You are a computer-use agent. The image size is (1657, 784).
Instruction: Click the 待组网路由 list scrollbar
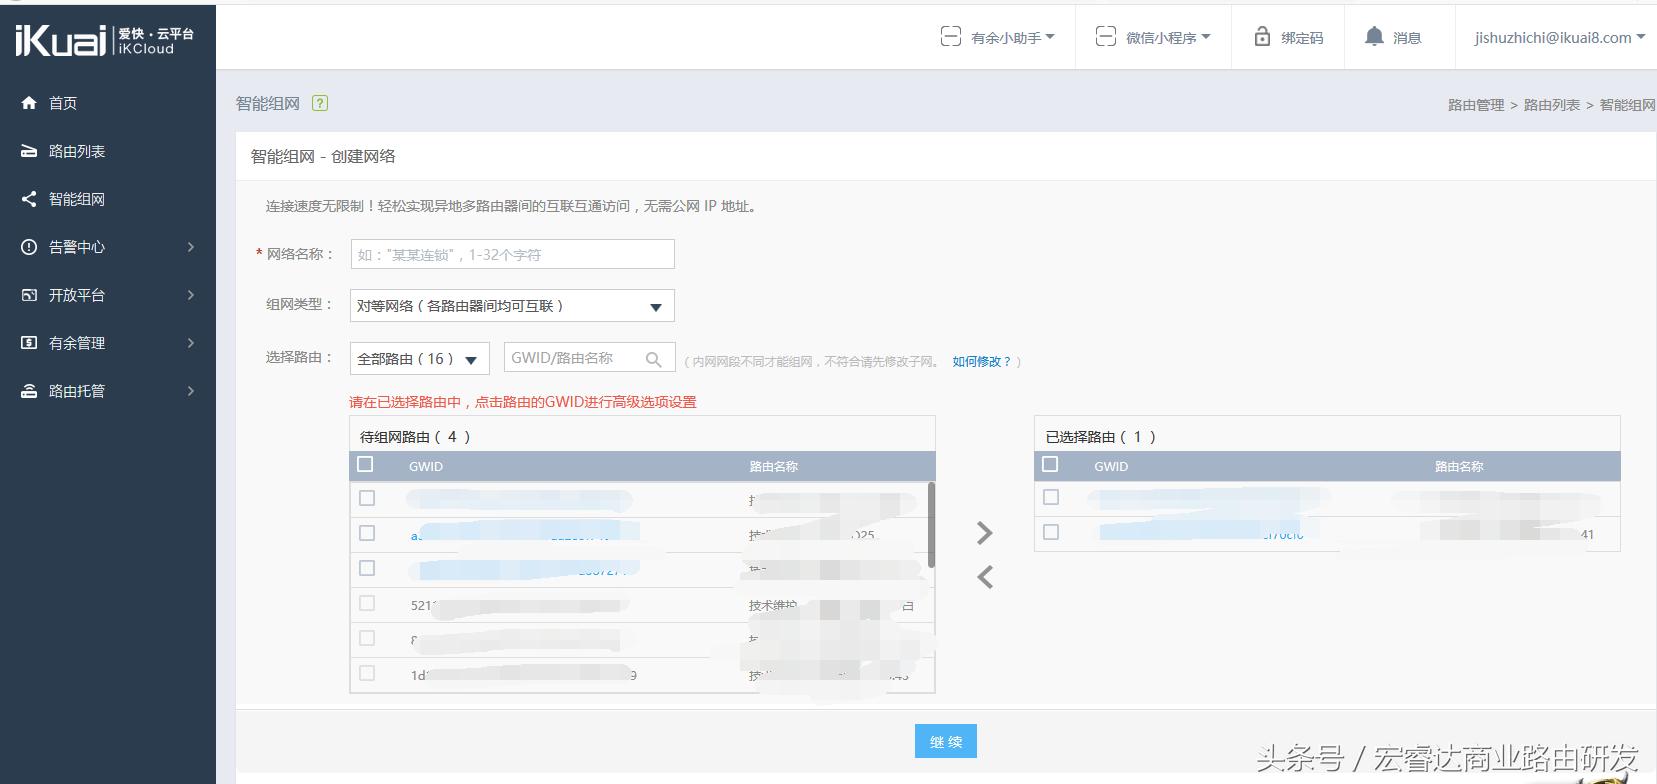point(932,525)
